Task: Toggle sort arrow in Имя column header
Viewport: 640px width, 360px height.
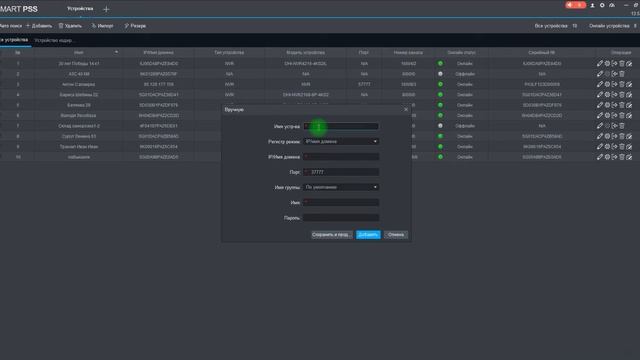Action: pyautogui.click(x=116, y=52)
